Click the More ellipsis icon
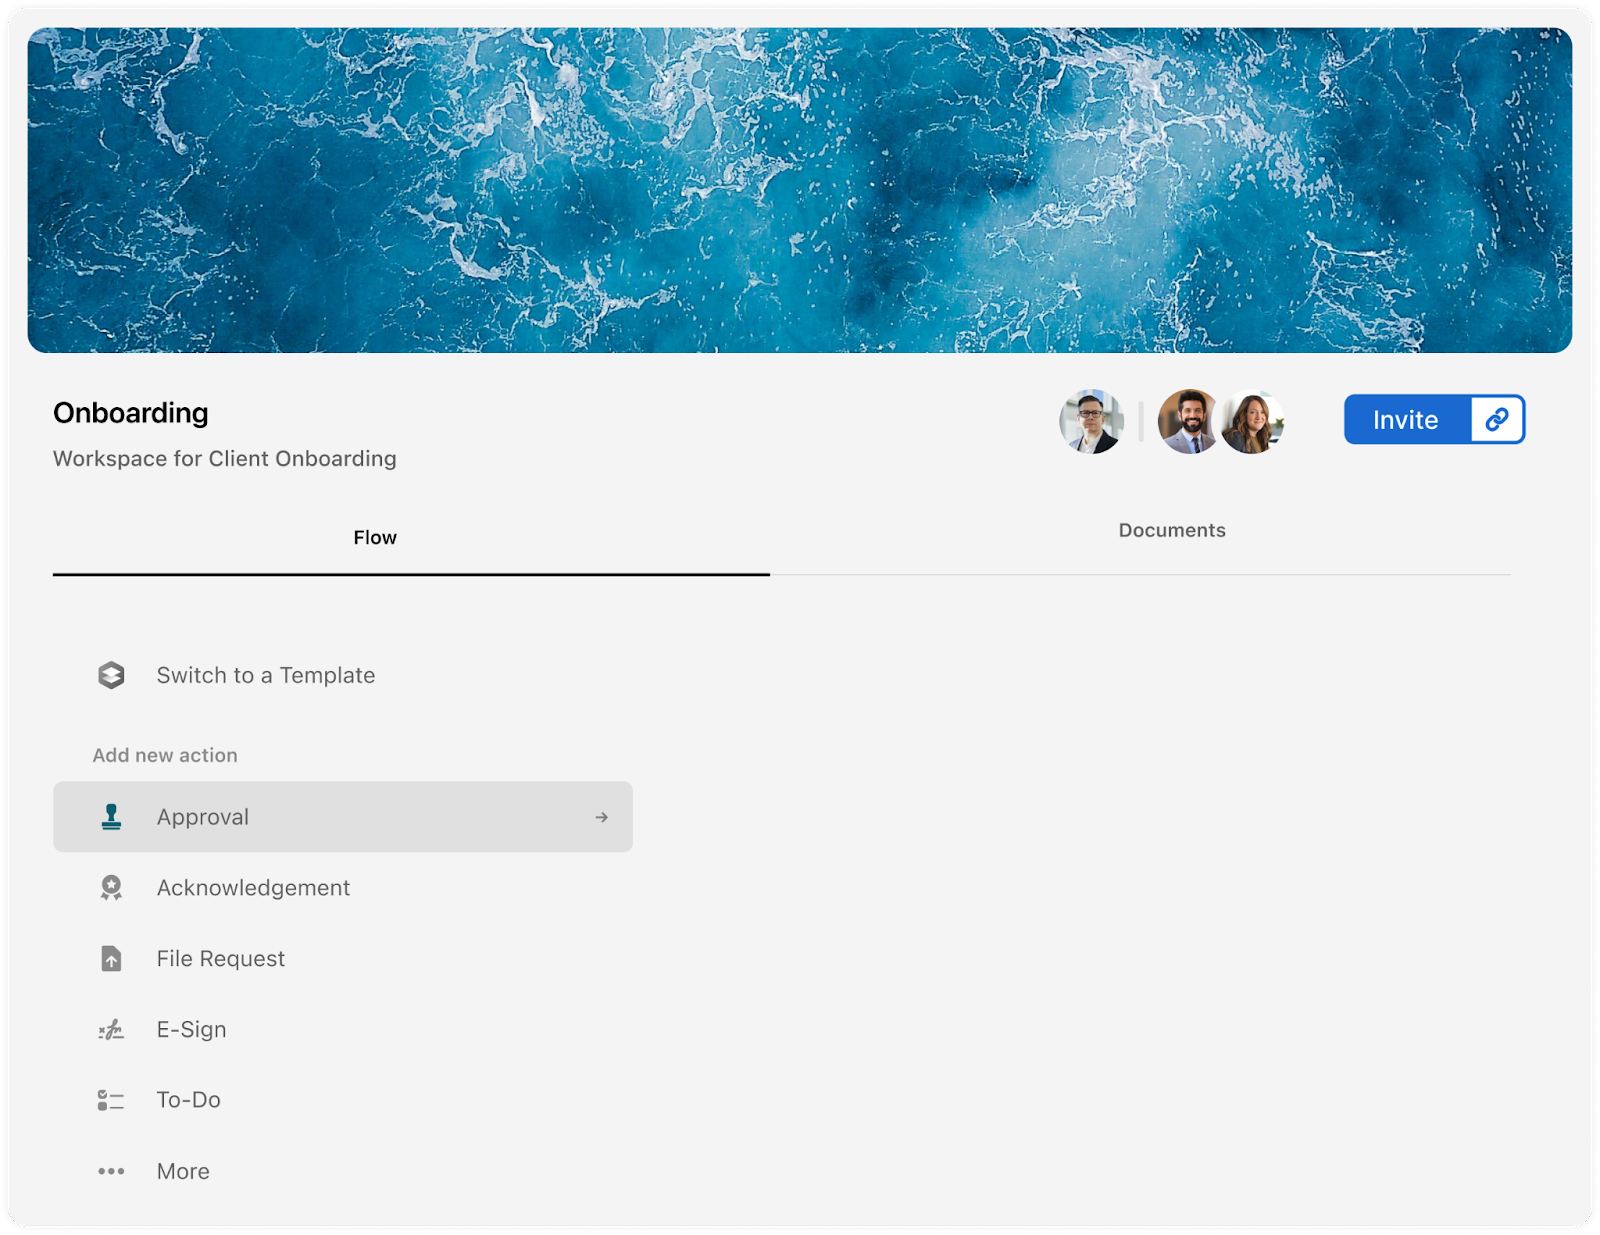 (x=111, y=1170)
